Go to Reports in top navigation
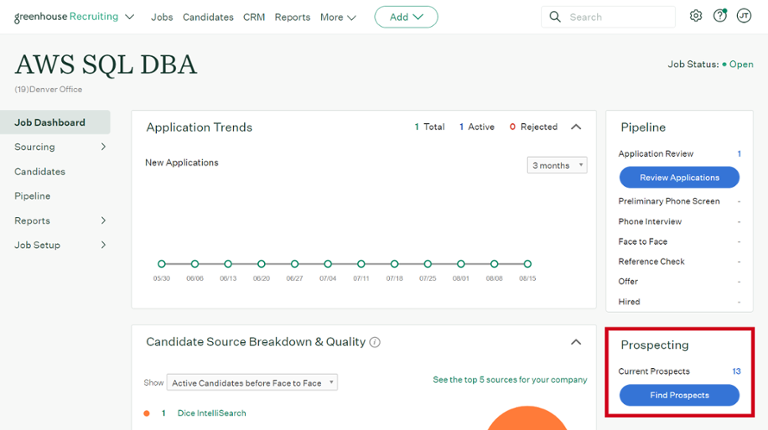The image size is (768, 430). [292, 17]
